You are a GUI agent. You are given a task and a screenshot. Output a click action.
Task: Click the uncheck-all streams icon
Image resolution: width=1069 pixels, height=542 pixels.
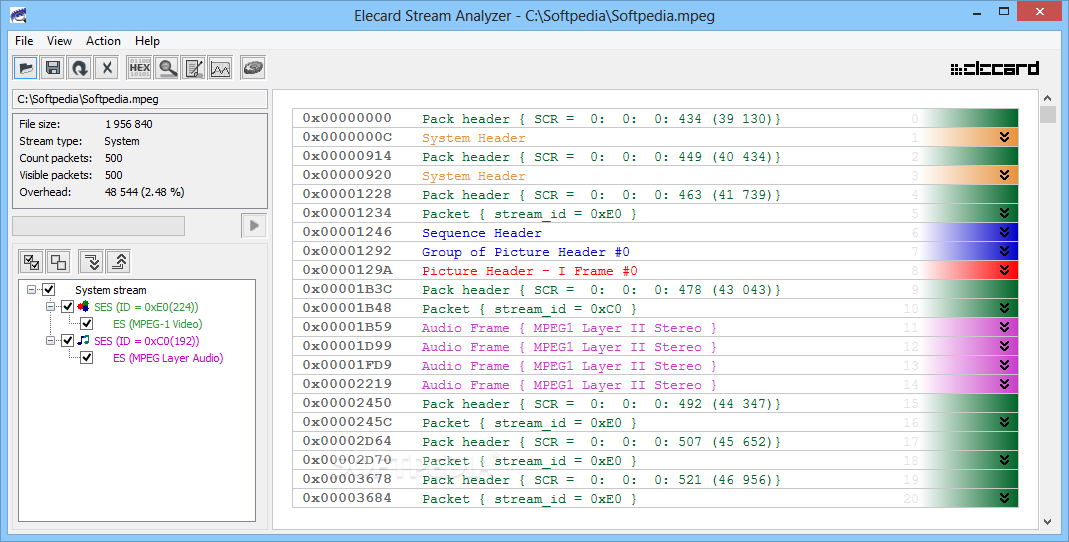(x=59, y=262)
